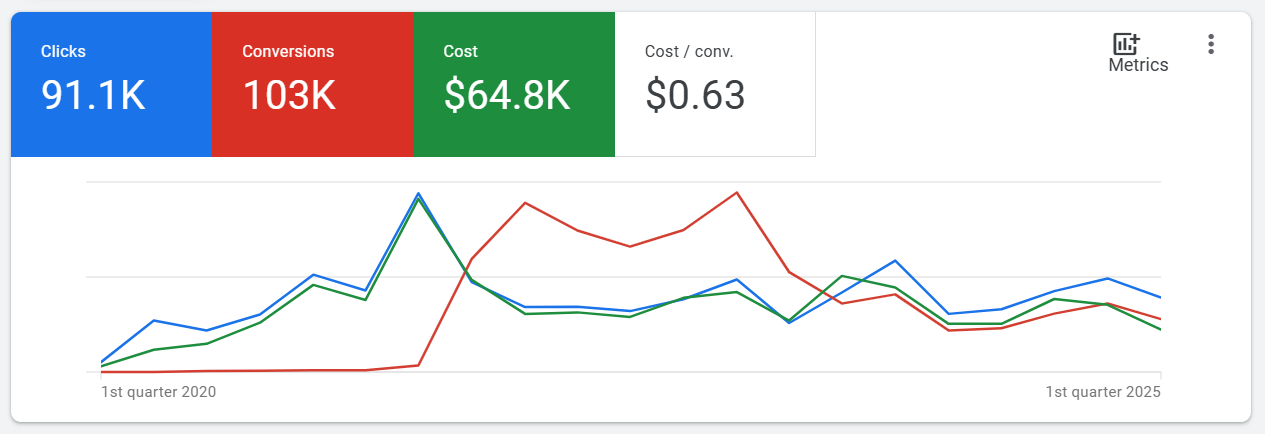Click the $64.8K cost value
The width and height of the screenshot is (1265, 434).
point(507,95)
